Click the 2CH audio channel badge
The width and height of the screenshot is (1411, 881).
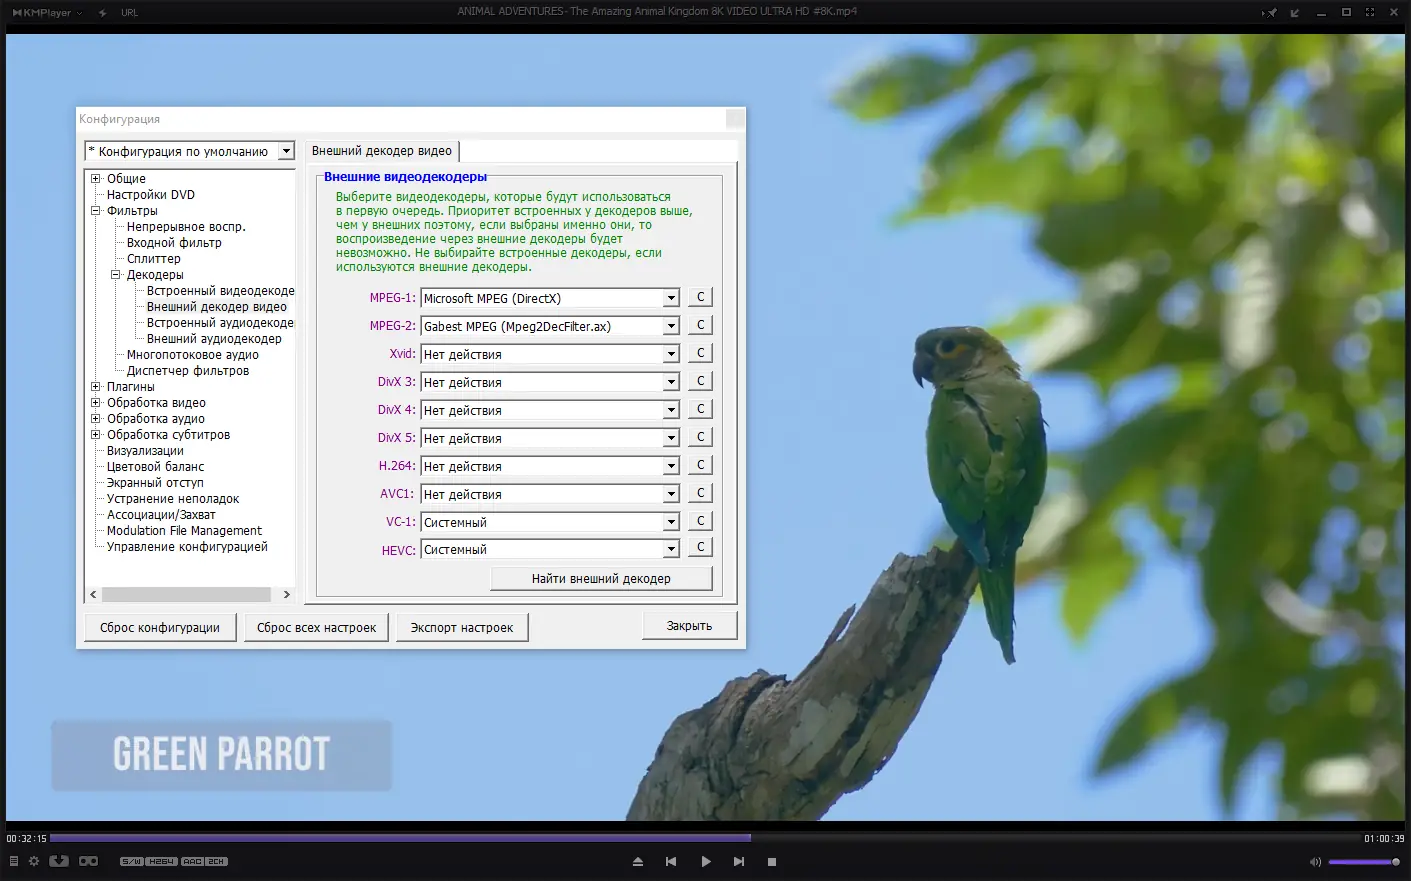(217, 861)
